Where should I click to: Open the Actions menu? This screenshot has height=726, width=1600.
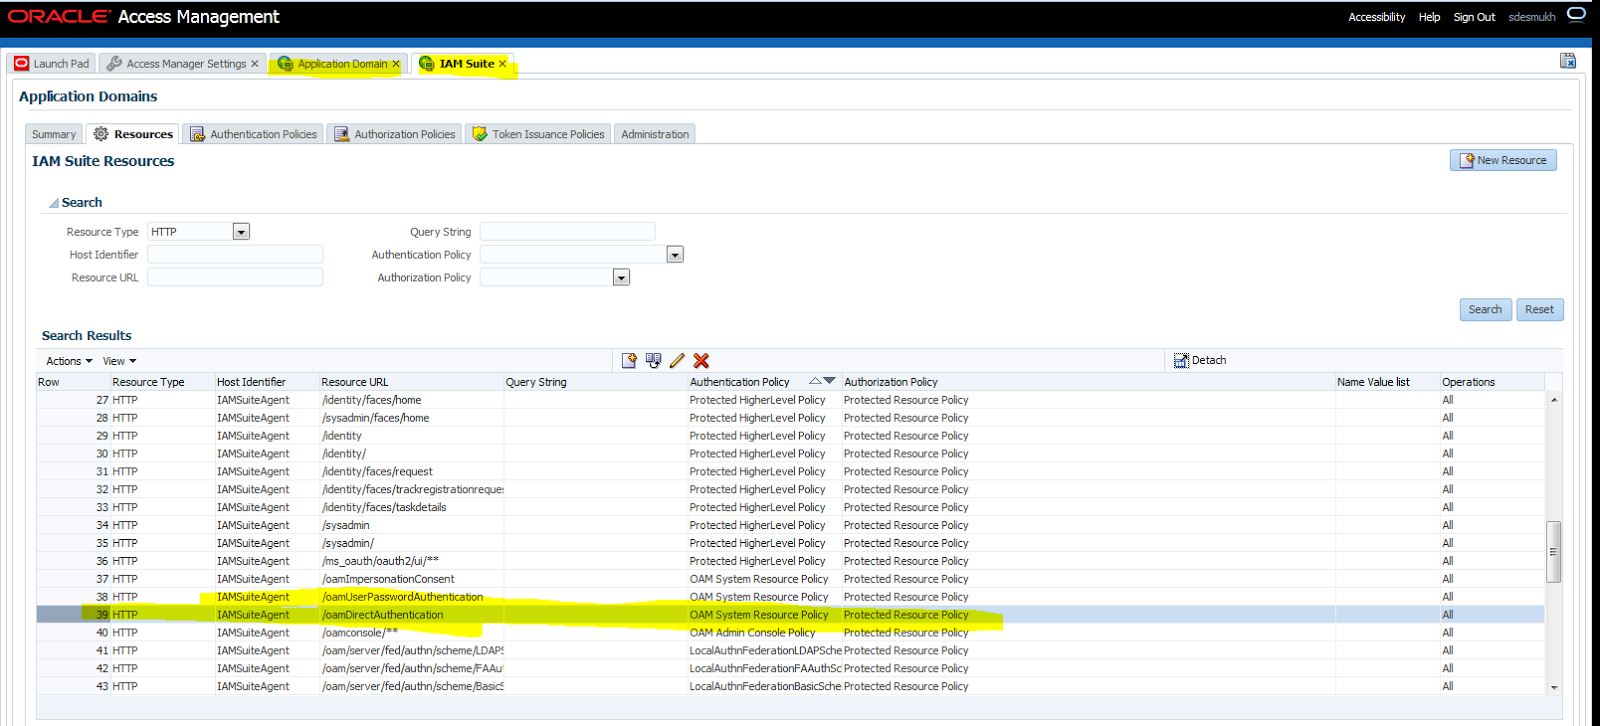(x=69, y=361)
